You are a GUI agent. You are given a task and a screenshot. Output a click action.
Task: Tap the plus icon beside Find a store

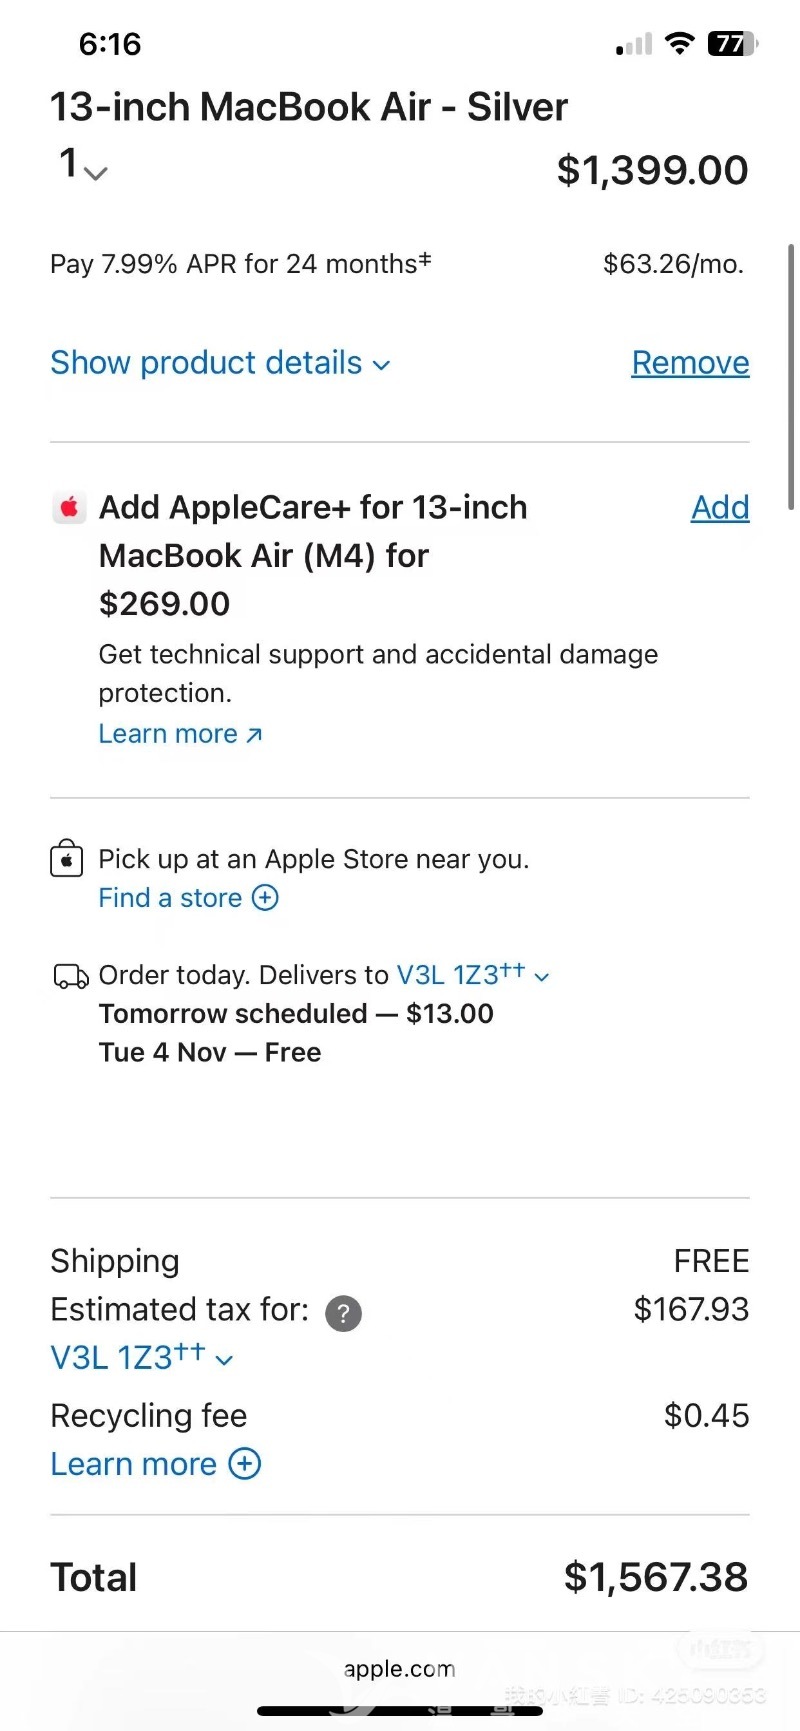[x=265, y=898]
